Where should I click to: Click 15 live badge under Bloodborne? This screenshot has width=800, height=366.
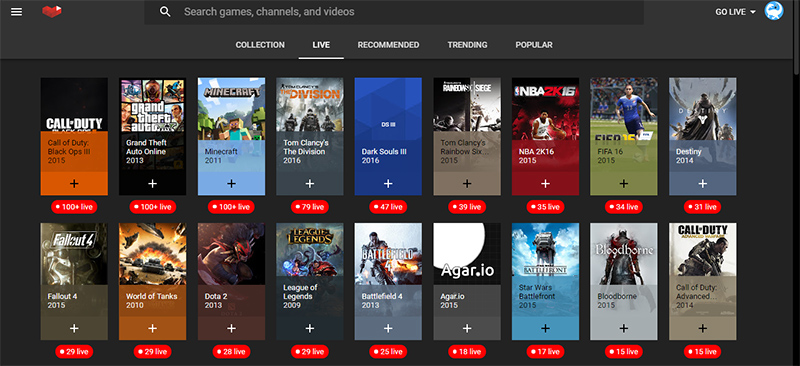point(624,352)
